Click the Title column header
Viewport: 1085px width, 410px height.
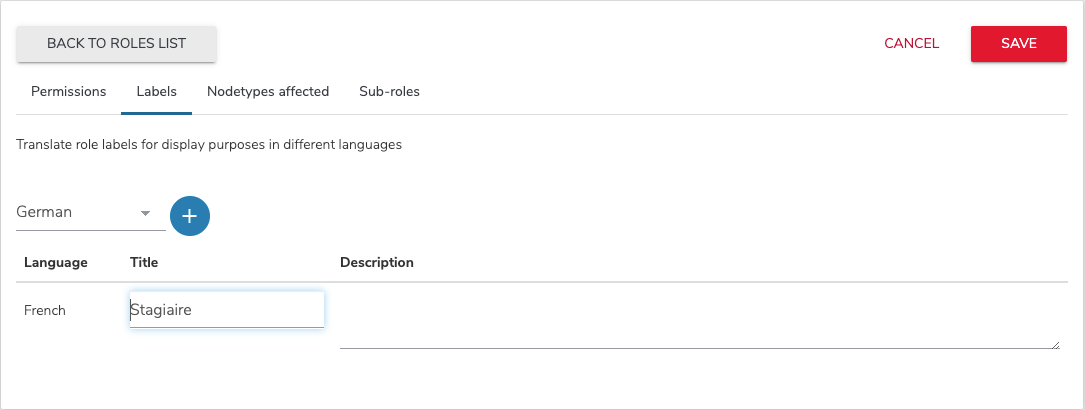coord(144,263)
